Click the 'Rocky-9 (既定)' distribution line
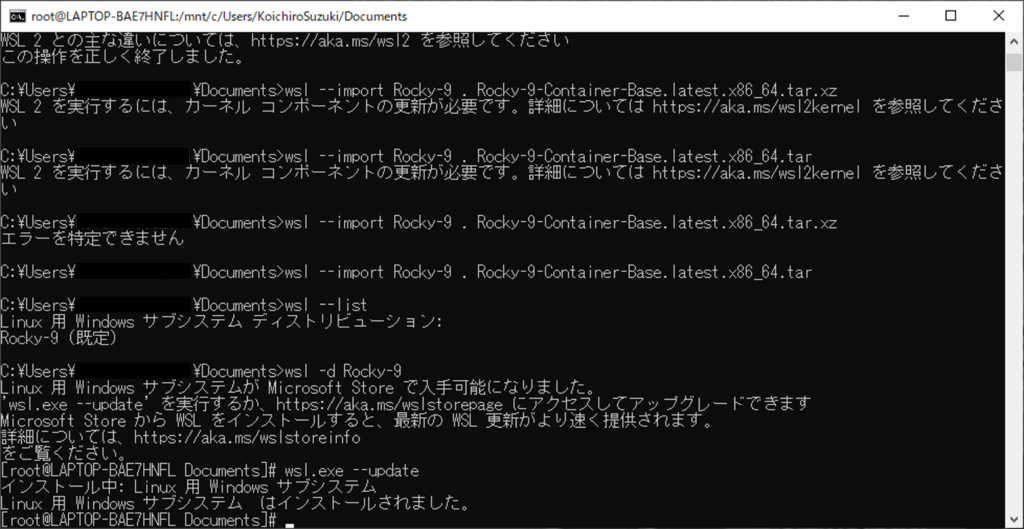The image size is (1024, 529). click(60, 338)
